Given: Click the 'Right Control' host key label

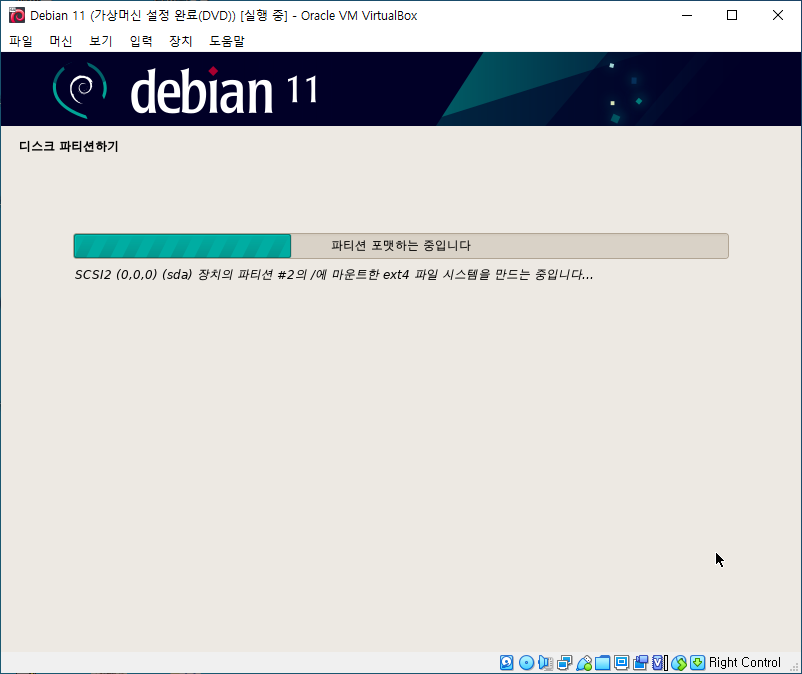Looking at the screenshot, I should tap(745, 663).
